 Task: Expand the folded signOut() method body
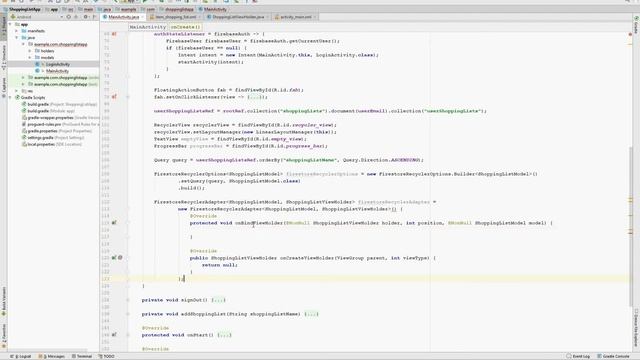(x=218, y=300)
